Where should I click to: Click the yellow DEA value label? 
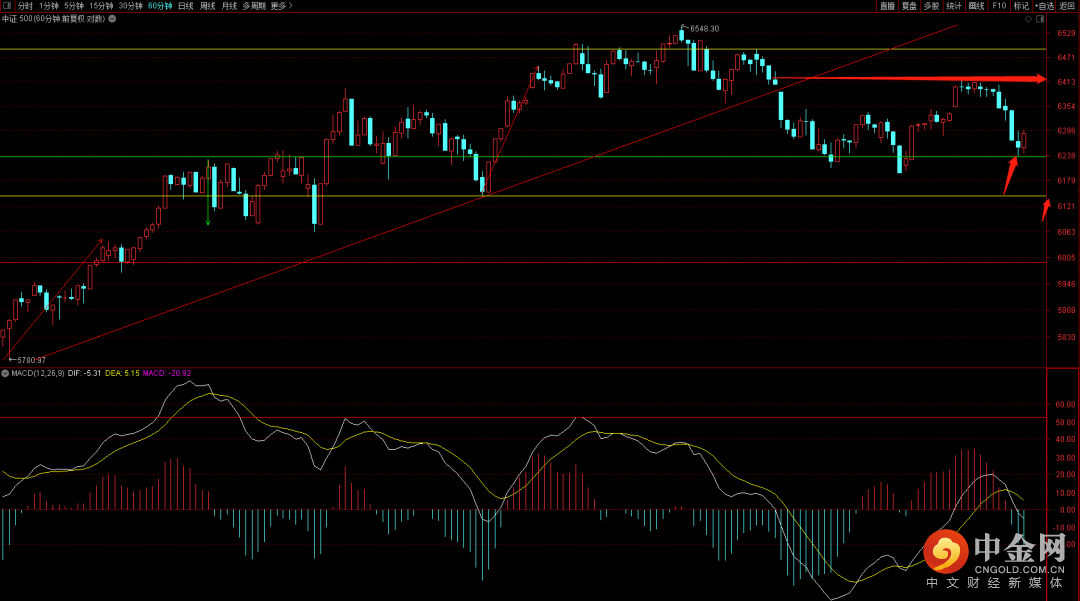pos(122,373)
